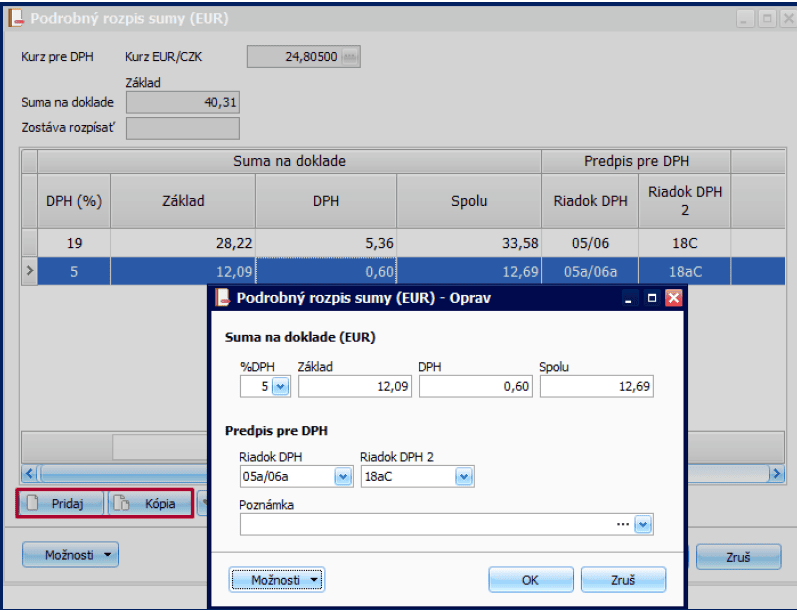Click the selected cell 05a/06a in the table

590,271
